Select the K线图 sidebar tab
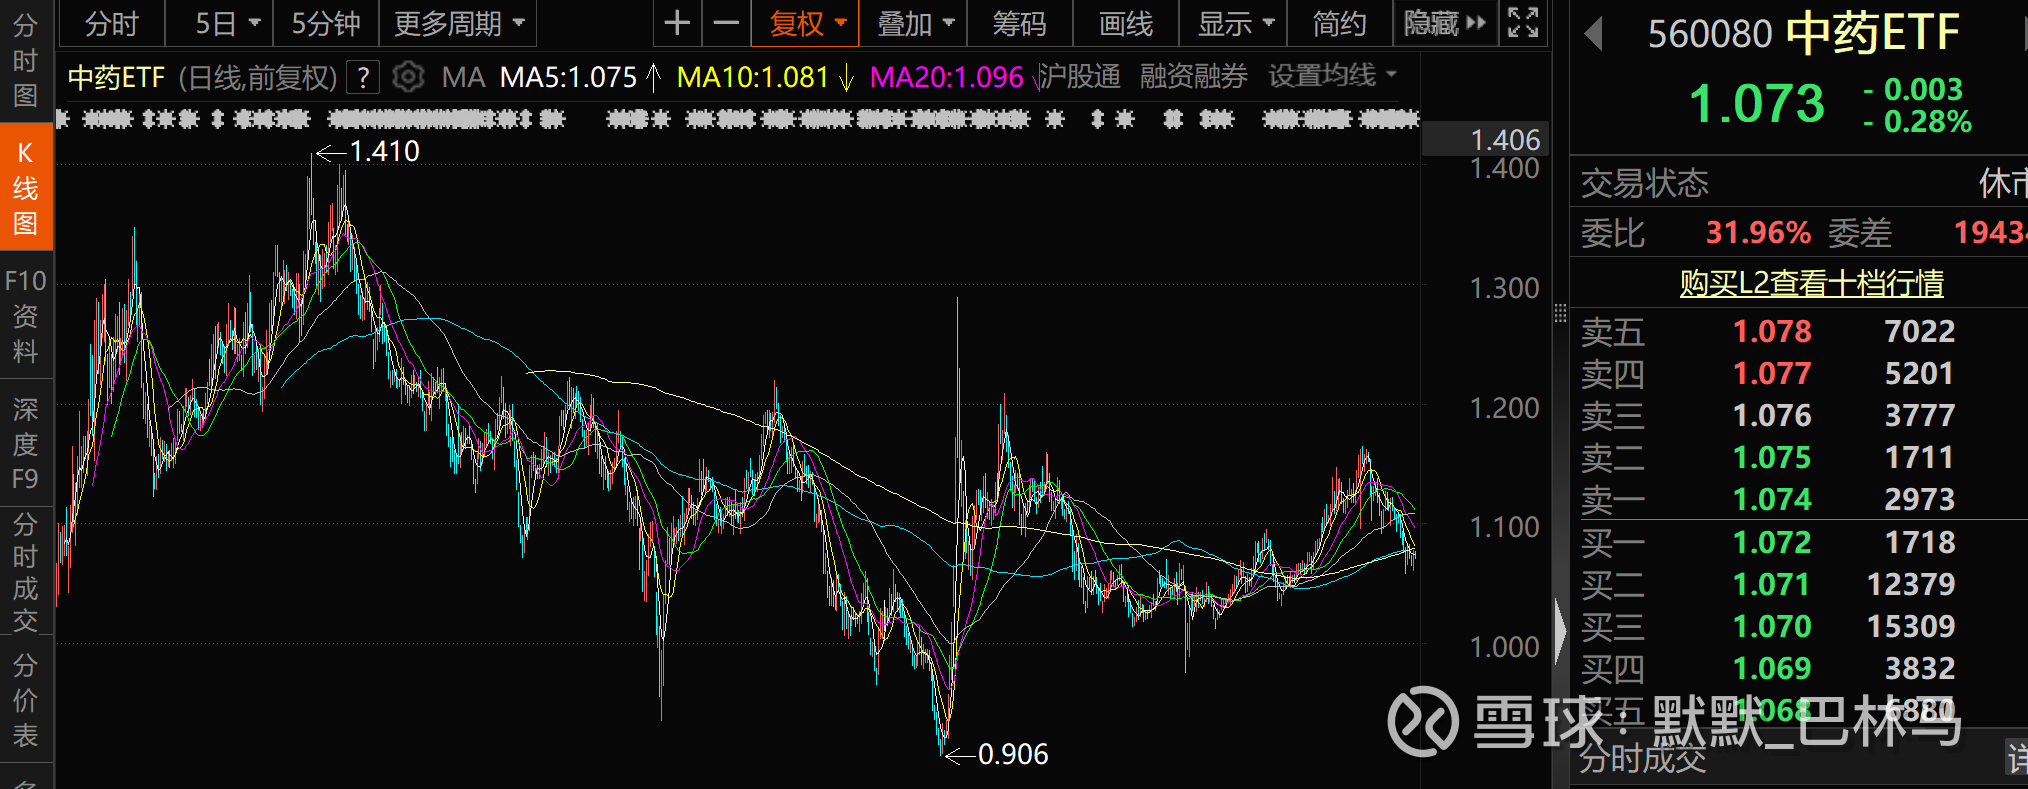Viewport: 2028px width, 789px height. 25,187
